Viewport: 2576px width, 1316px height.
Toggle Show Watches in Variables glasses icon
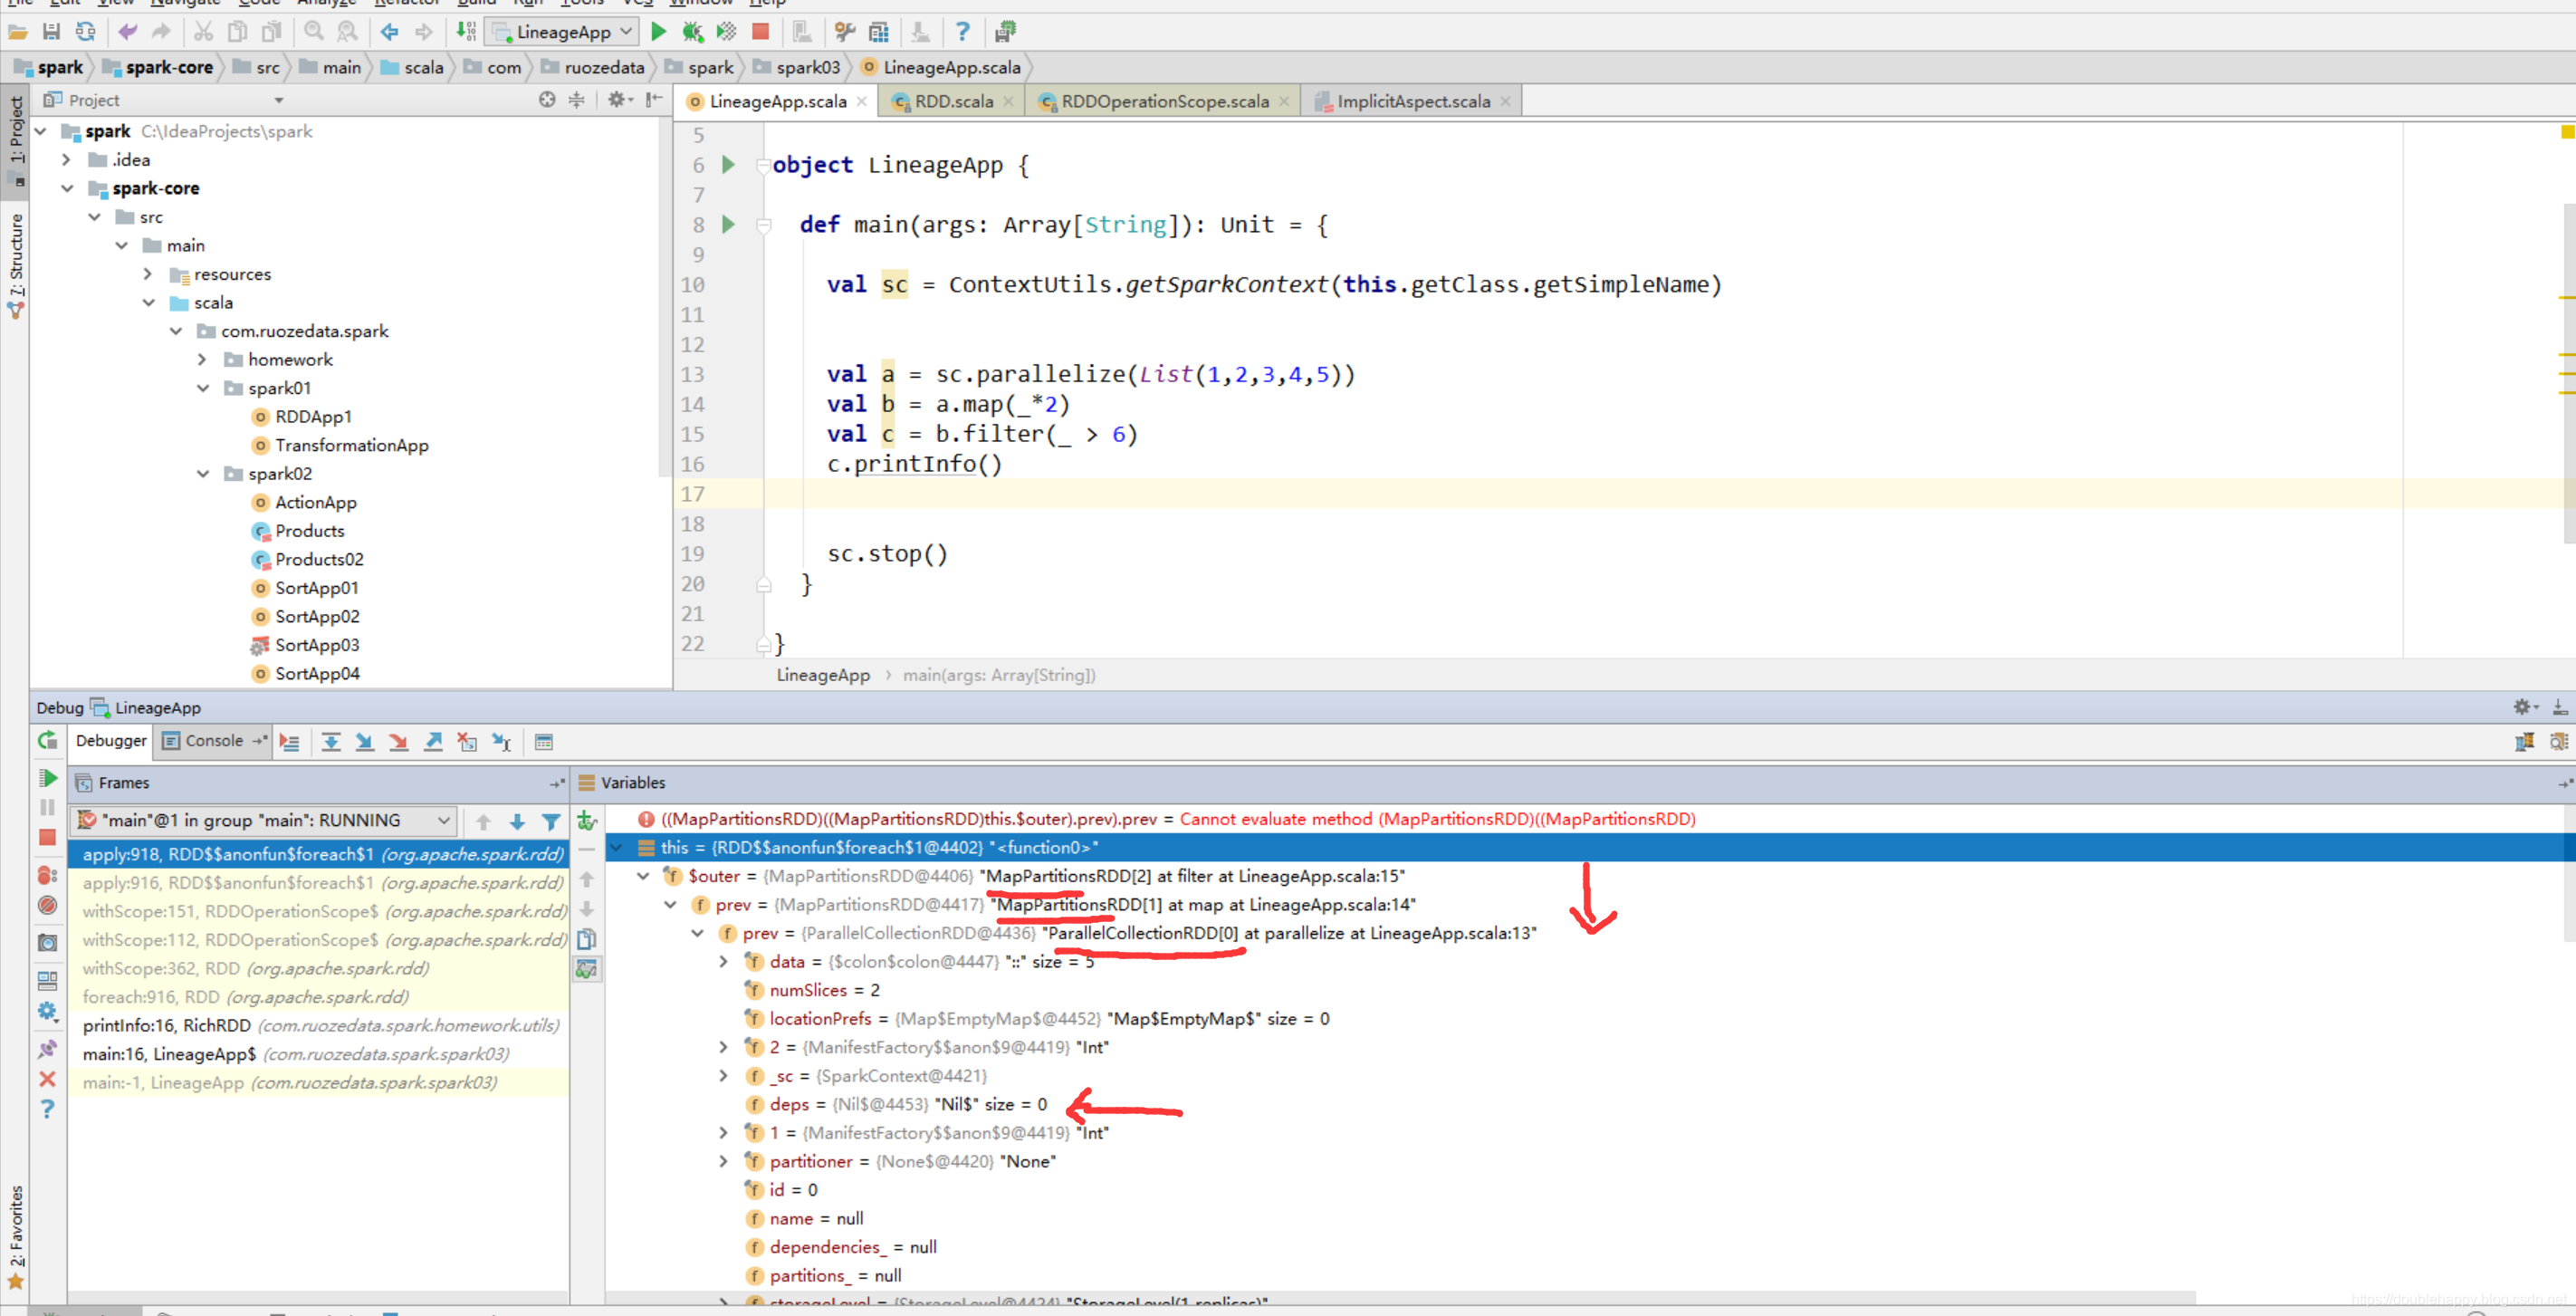[587, 968]
